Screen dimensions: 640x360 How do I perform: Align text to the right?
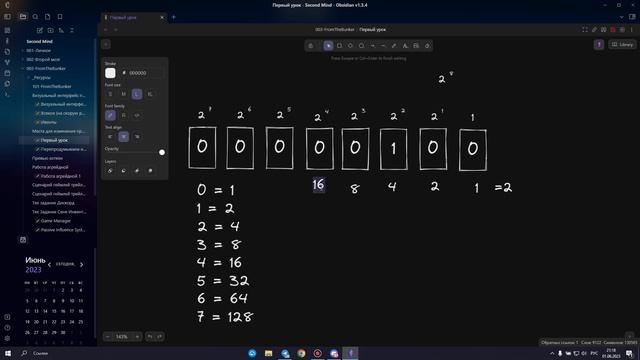(x=137, y=137)
